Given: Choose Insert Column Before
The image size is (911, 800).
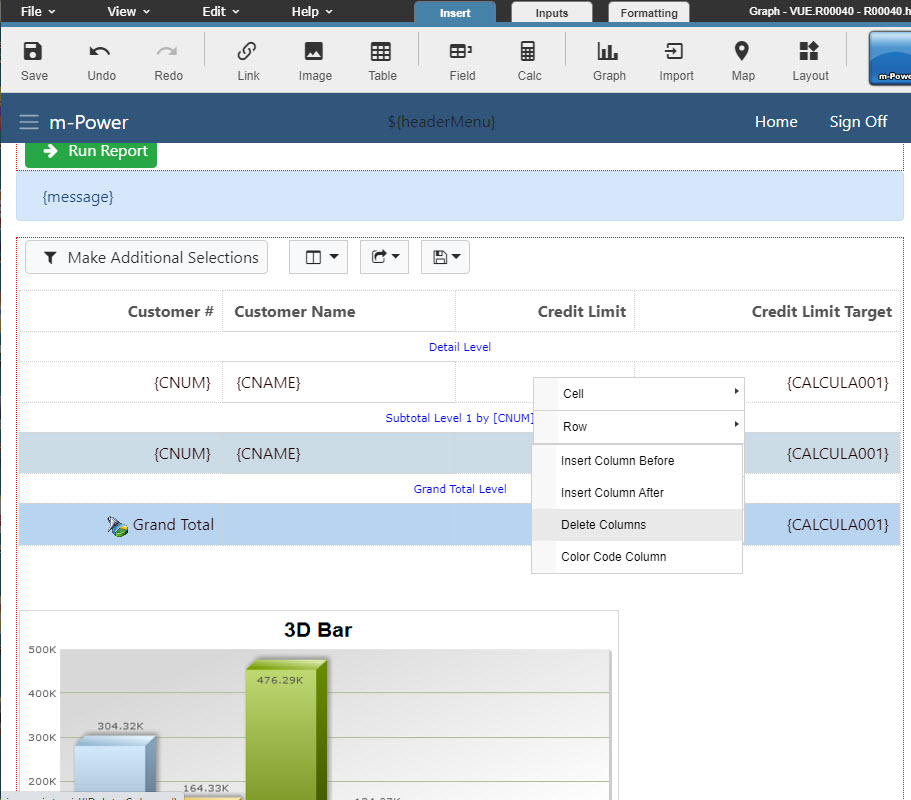Looking at the screenshot, I should (637, 461).
